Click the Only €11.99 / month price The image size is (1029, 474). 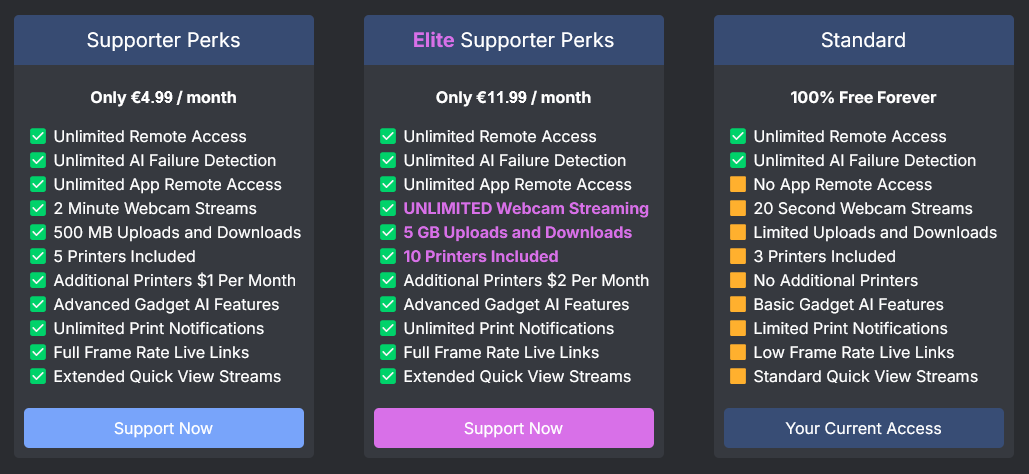coord(513,98)
